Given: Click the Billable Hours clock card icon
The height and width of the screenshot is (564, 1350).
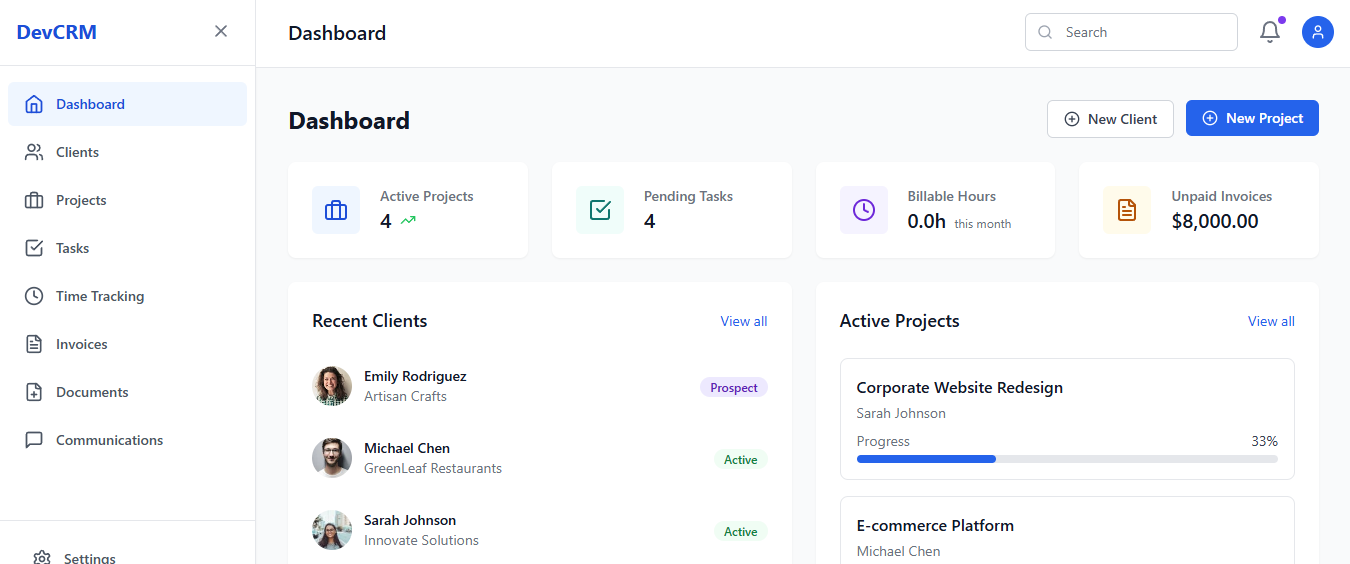Looking at the screenshot, I should tap(864, 210).
